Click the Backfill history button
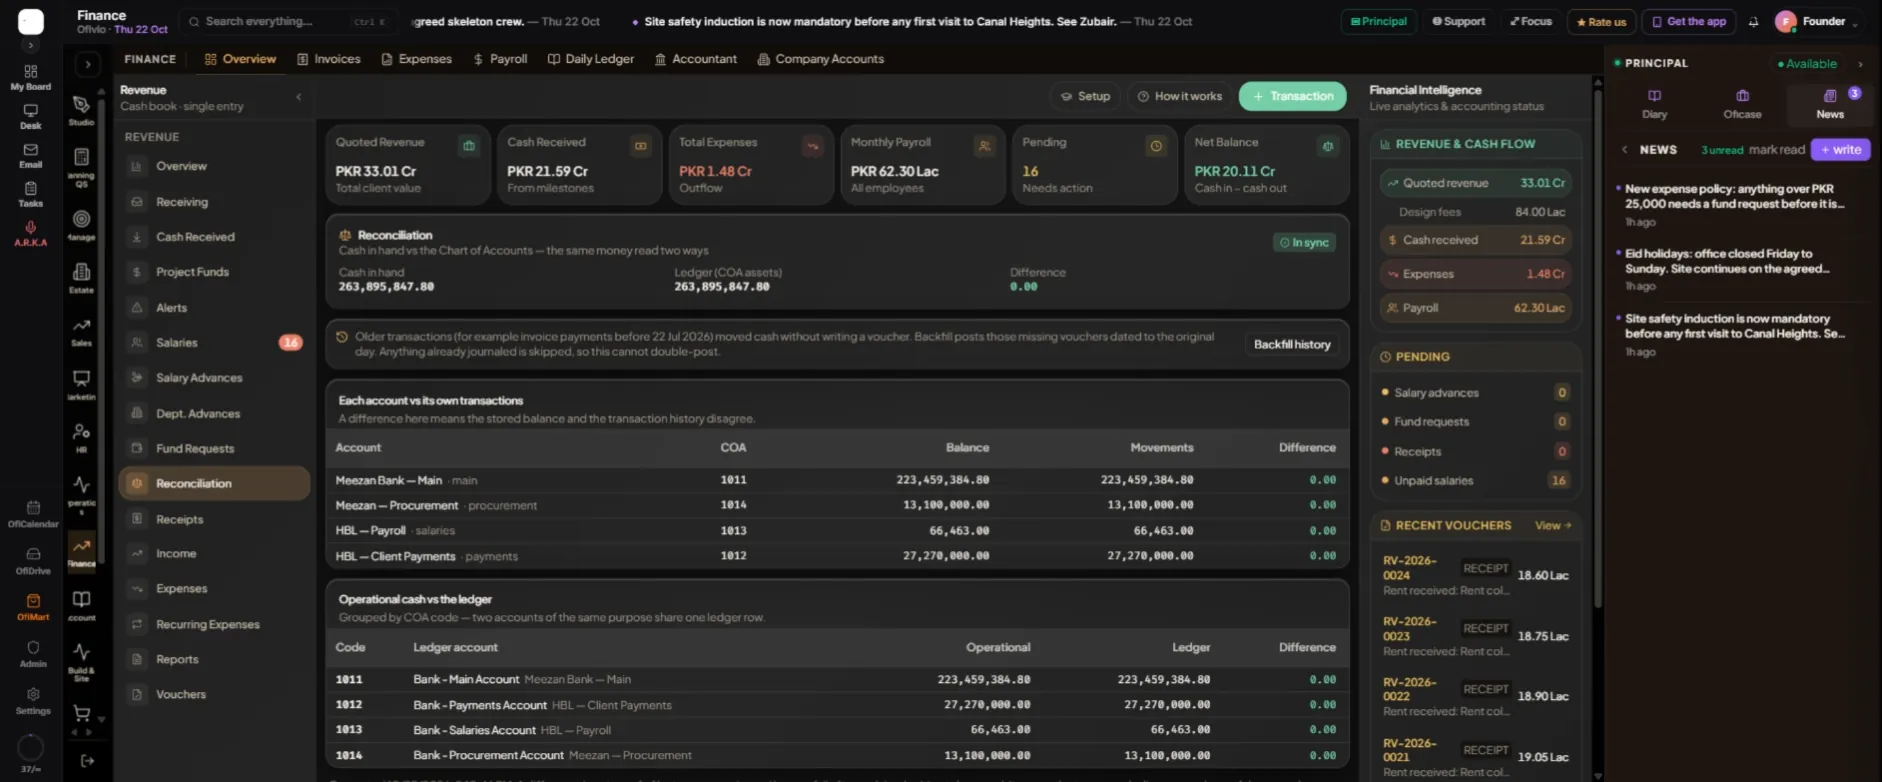The height and width of the screenshot is (782, 1882). tap(1292, 344)
